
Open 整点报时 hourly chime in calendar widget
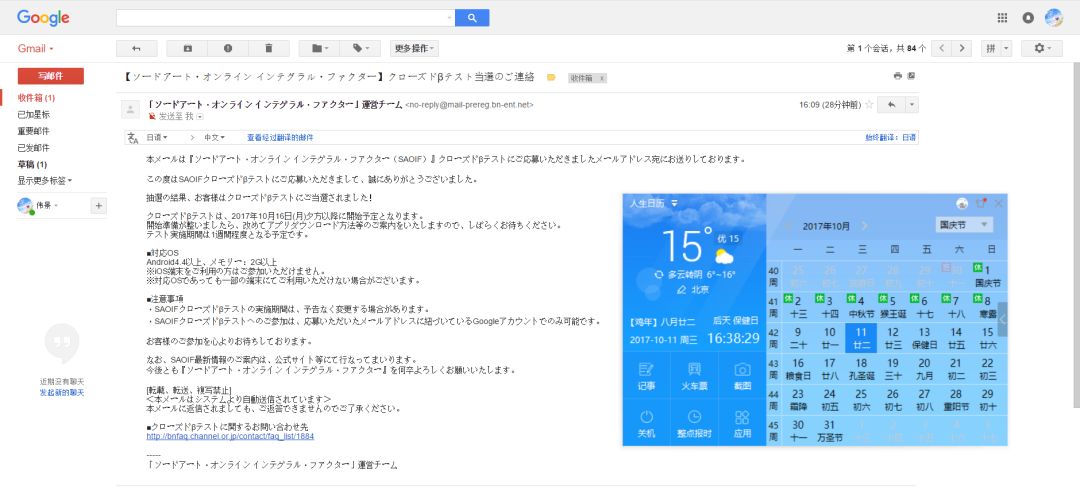[694, 424]
